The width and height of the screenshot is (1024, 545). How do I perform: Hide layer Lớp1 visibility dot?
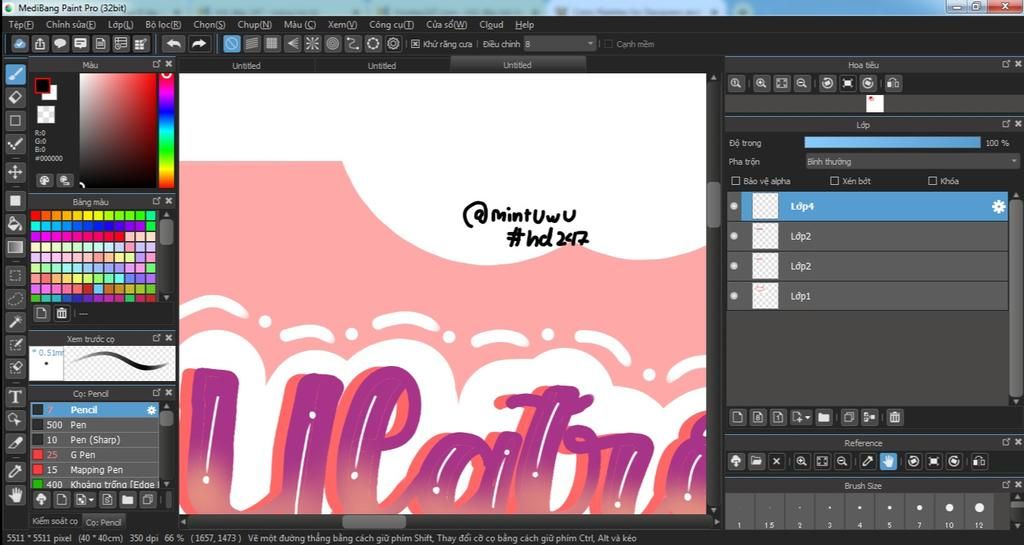734,296
